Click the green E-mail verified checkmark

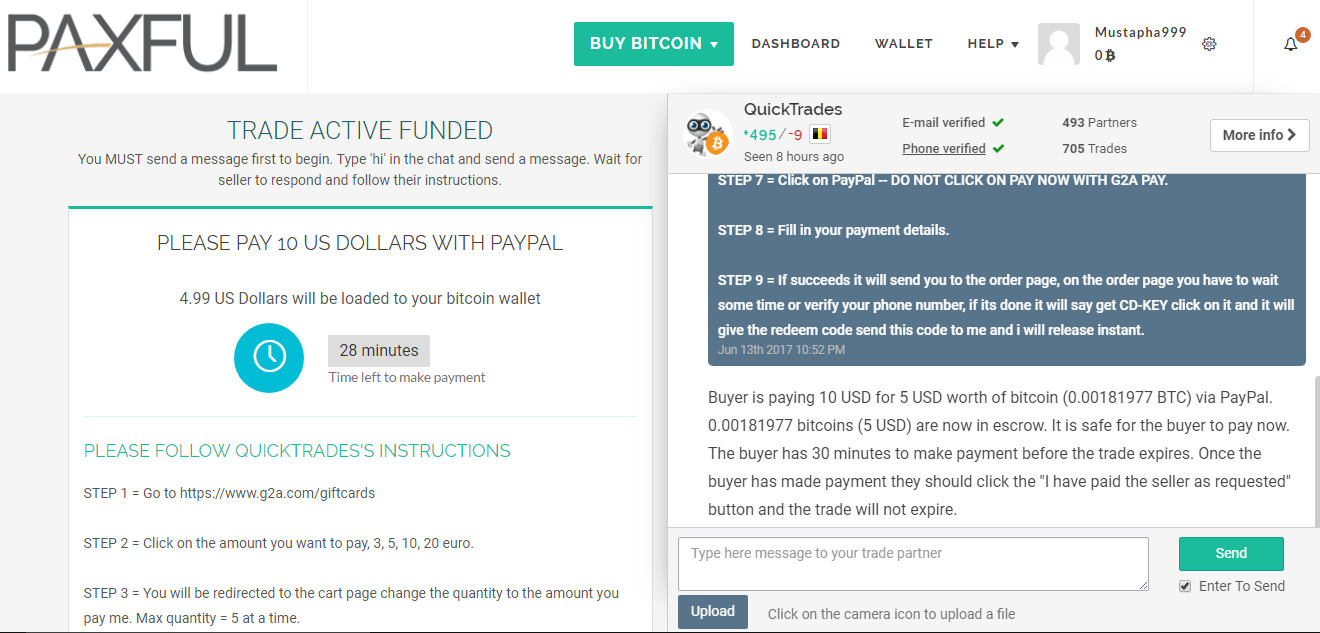coord(998,123)
